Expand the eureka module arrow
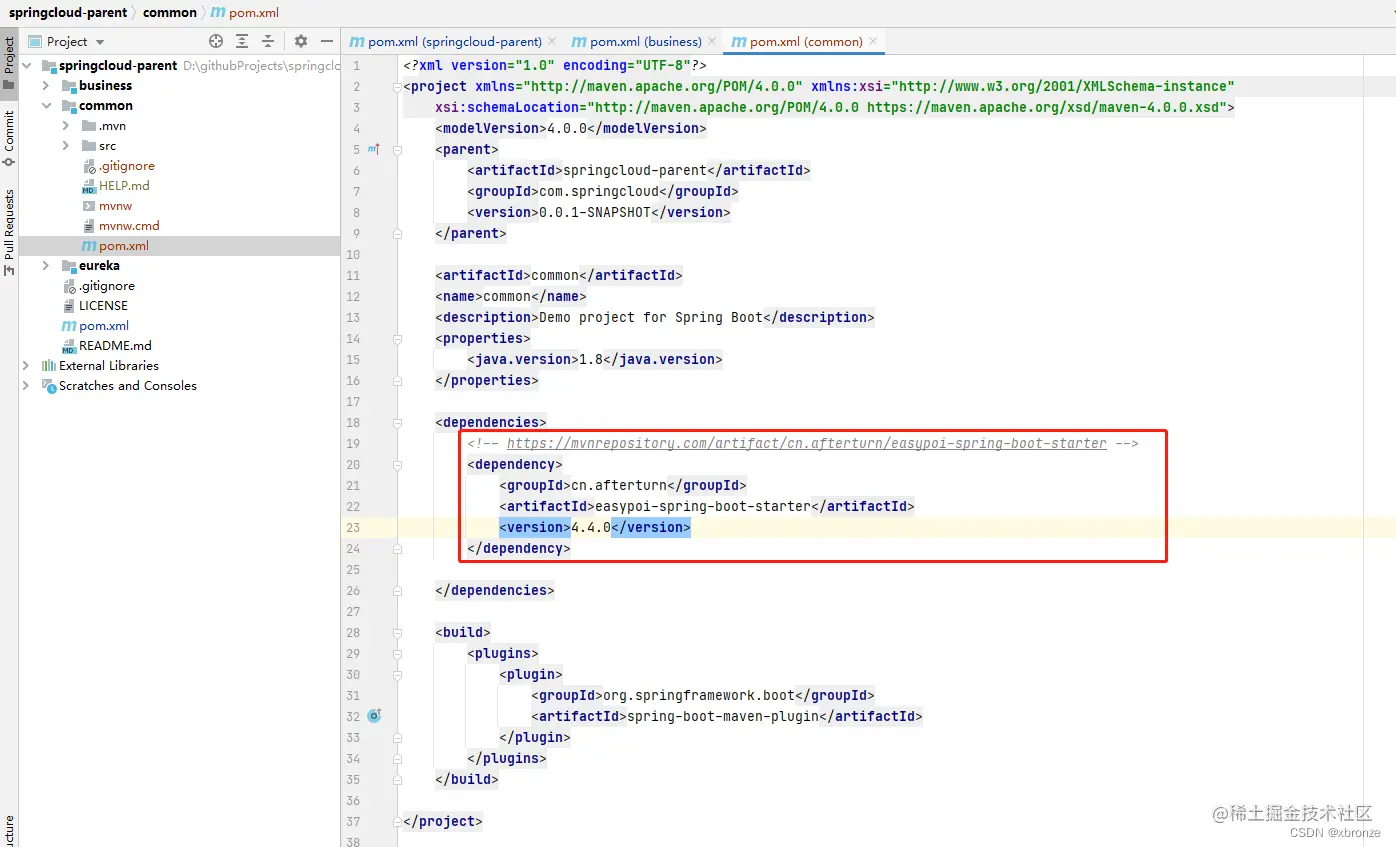The image size is (1396, 847). (46, 266)
